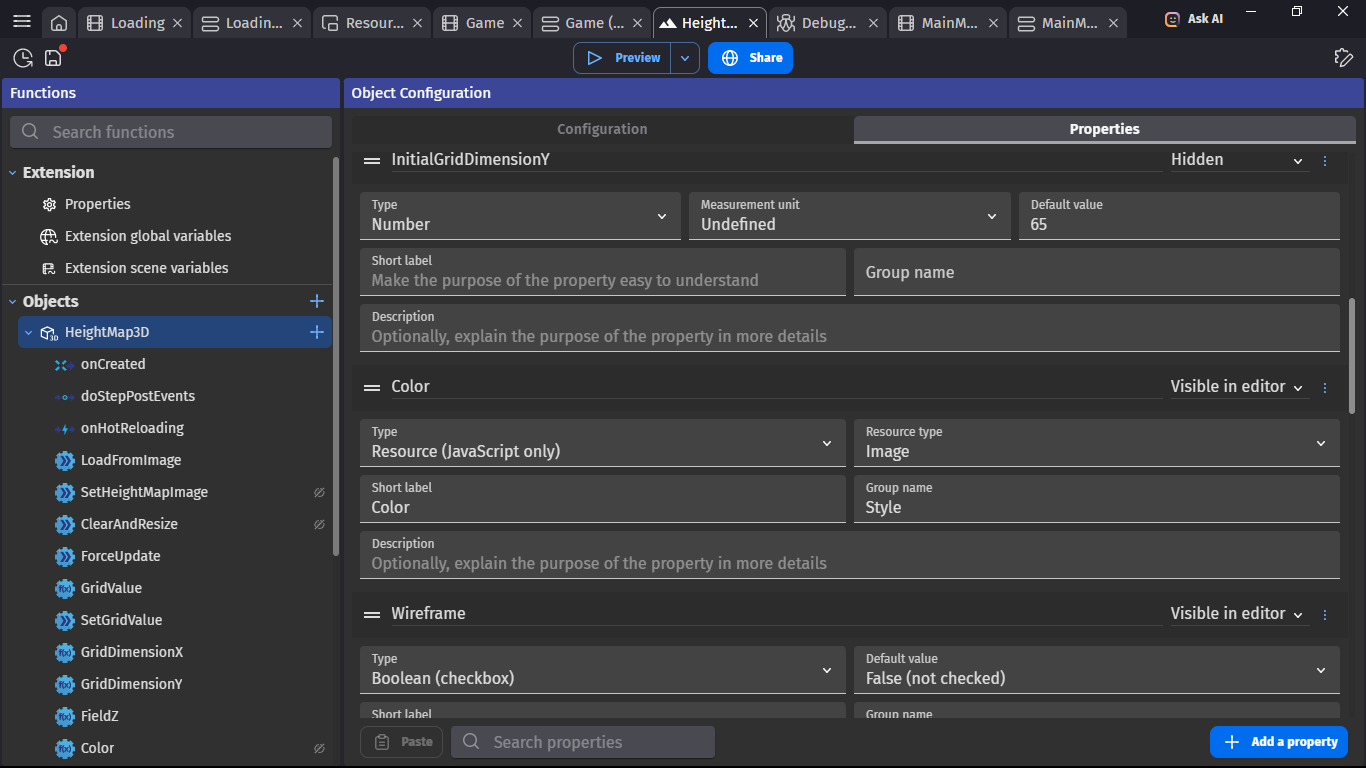Open project history clock icon

tap(22, 58)
